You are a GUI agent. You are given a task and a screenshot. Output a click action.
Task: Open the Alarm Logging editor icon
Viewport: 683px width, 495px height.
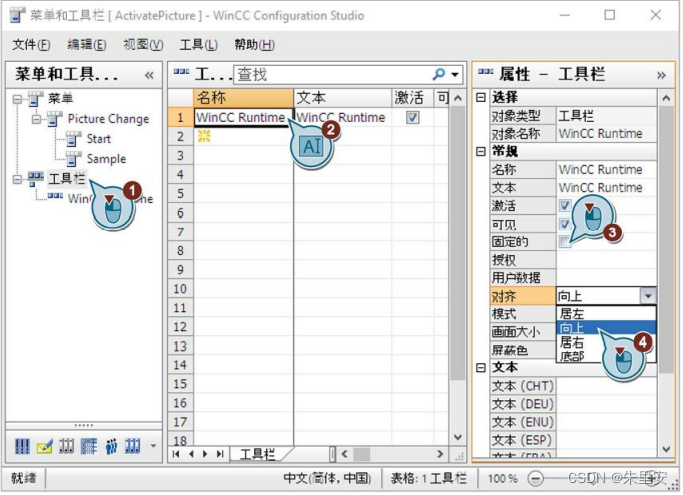tap(44, 446)
